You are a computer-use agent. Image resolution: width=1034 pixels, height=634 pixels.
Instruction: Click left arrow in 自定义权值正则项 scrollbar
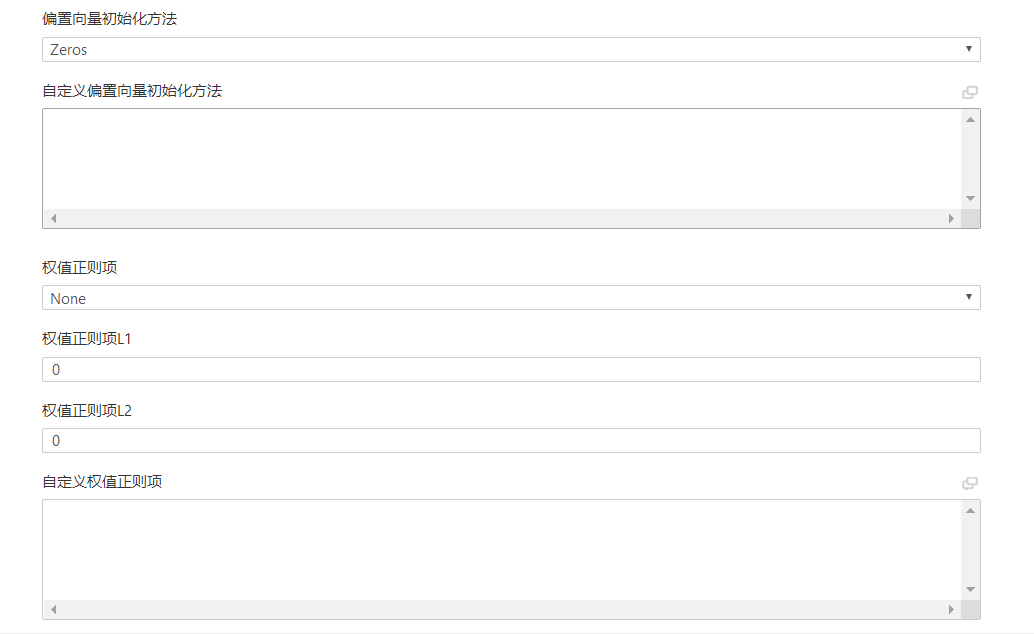coord(53,610)
